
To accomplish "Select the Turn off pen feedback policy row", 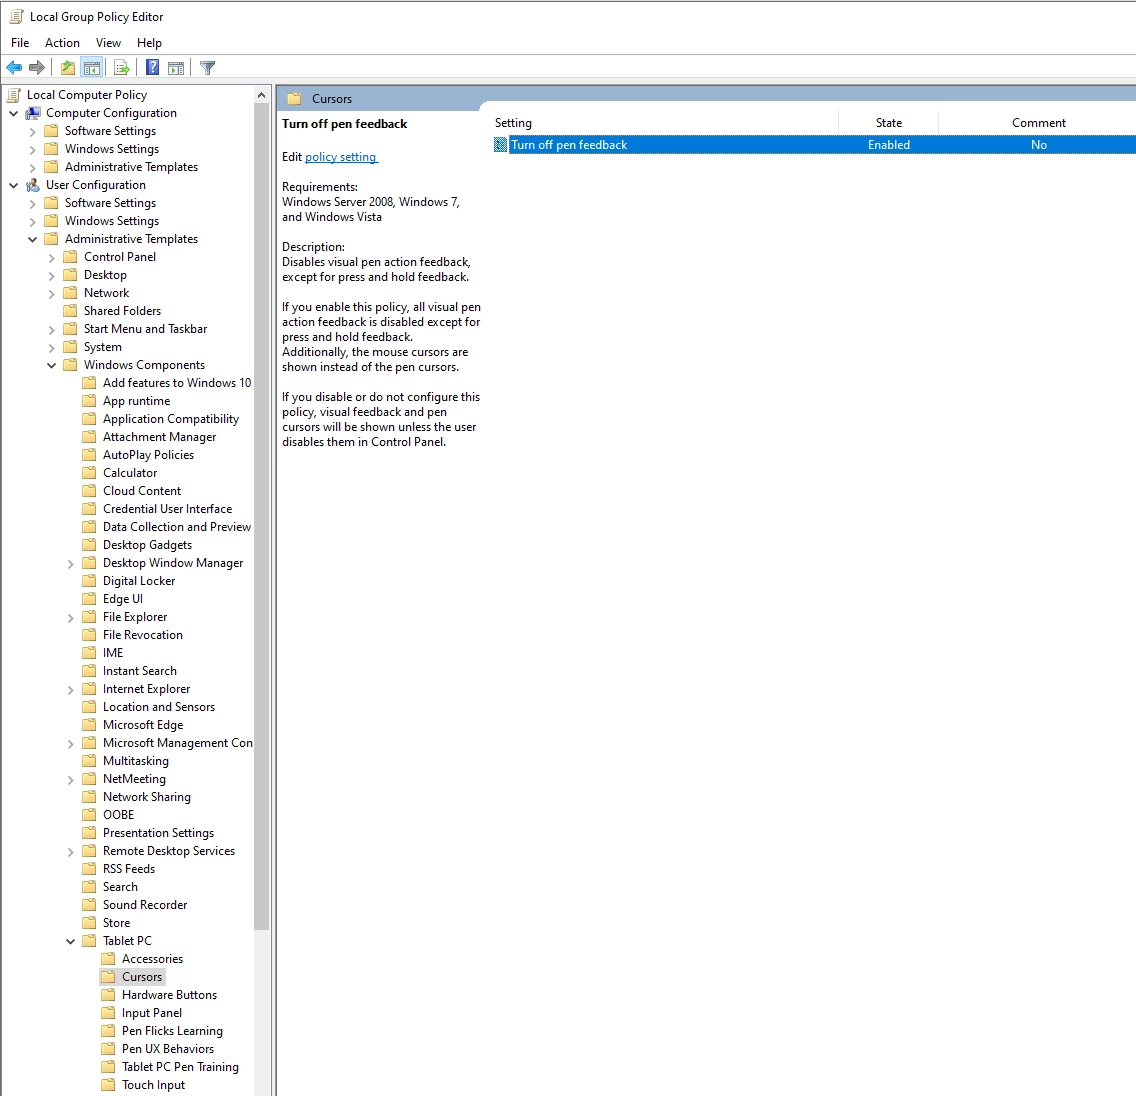I will pos(814,145).
